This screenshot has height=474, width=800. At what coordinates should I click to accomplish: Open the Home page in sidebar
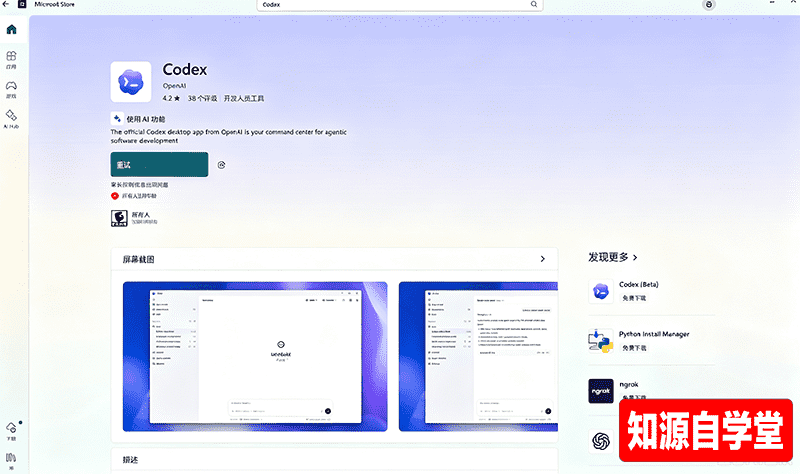point(11,29)
